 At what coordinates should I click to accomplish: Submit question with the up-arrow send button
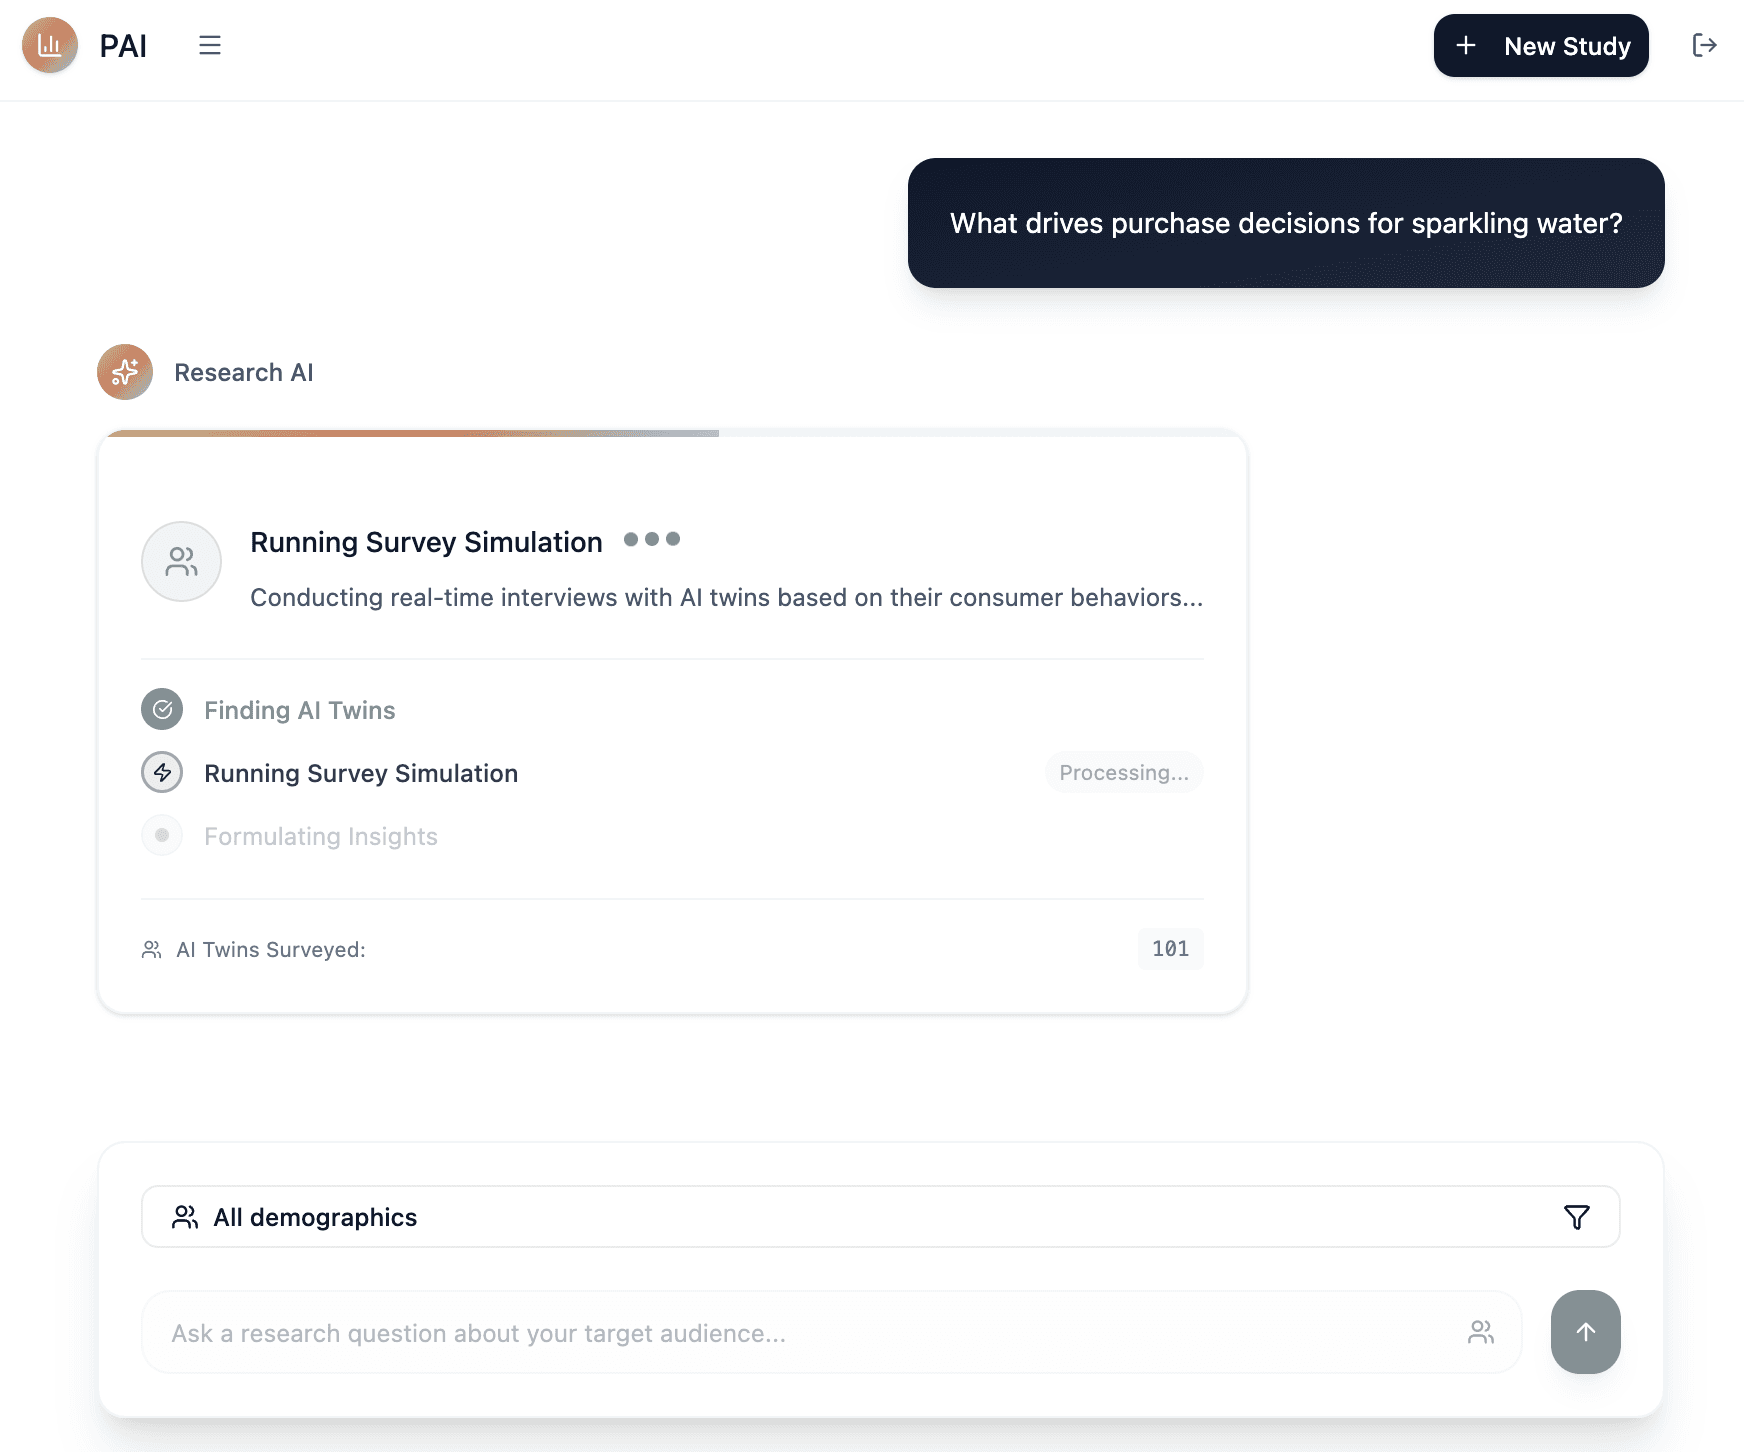click(1586, 1332)
